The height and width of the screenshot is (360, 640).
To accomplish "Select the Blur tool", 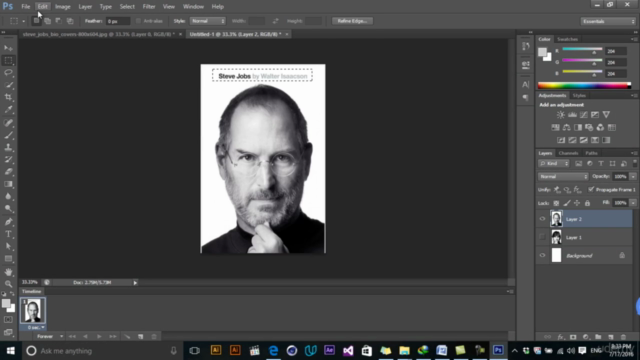I will (x=8, y=196).
